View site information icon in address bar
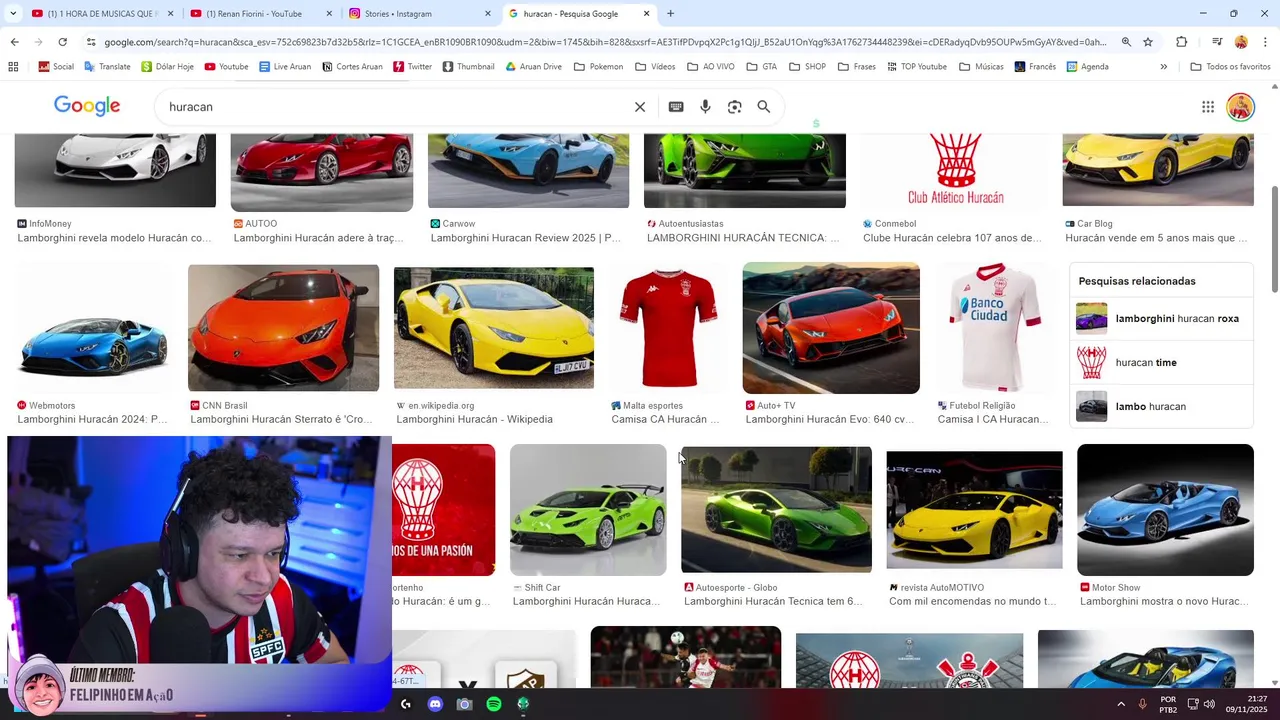The height and width of the screenshot is (720, 1280). 91,42
